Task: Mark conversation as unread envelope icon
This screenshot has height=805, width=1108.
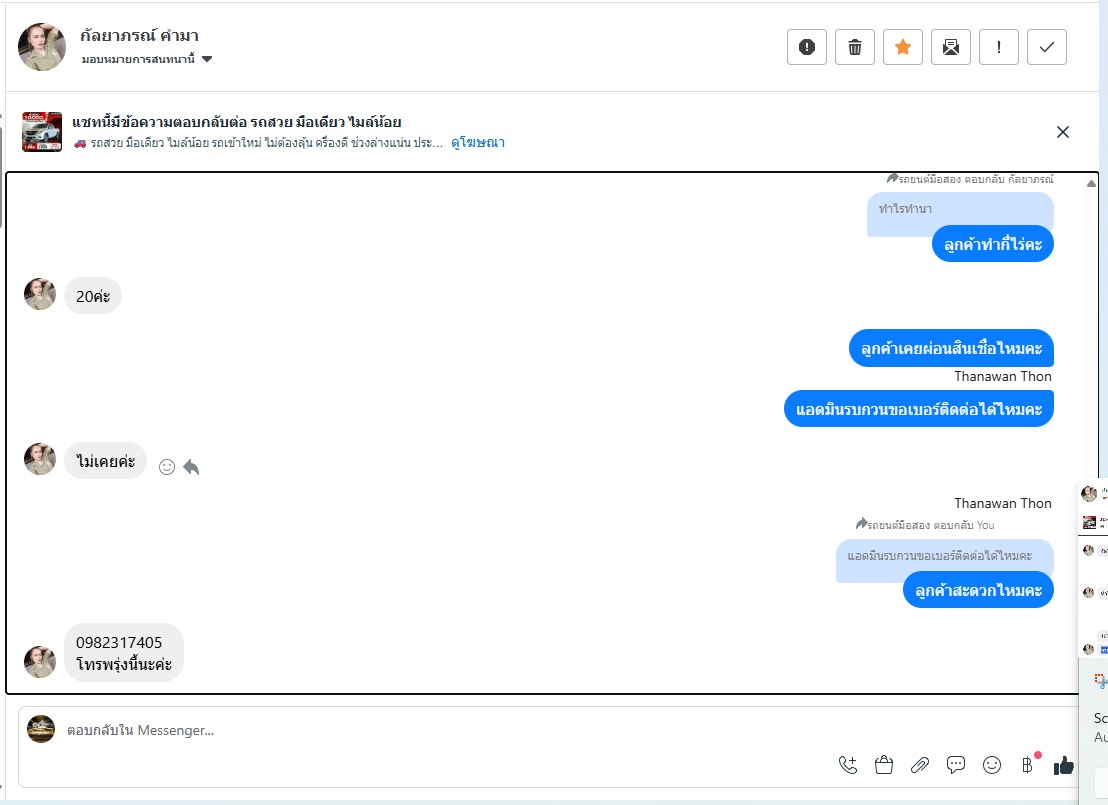Action: pos(950,47)
